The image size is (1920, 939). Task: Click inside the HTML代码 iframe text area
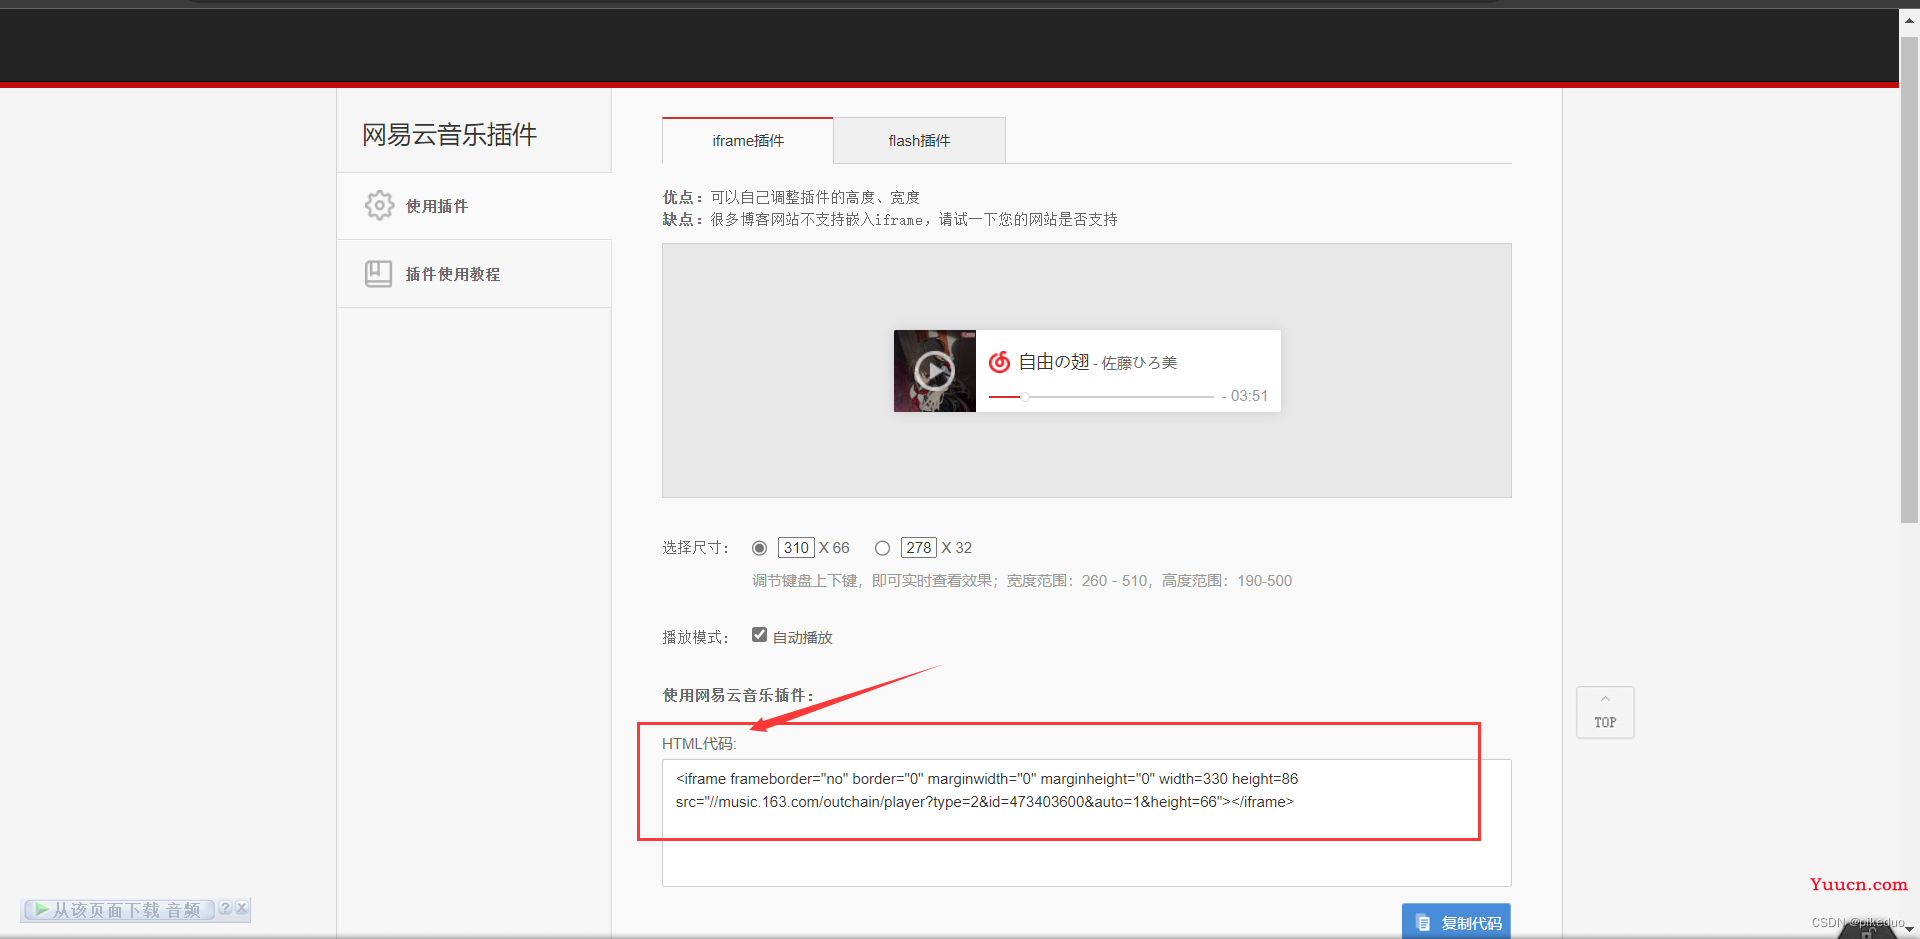[1086, 822]
